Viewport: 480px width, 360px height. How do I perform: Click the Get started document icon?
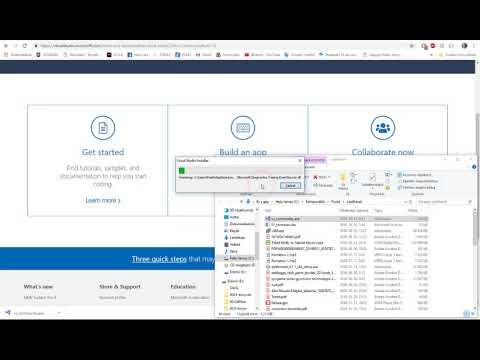(x=103, y=128)
